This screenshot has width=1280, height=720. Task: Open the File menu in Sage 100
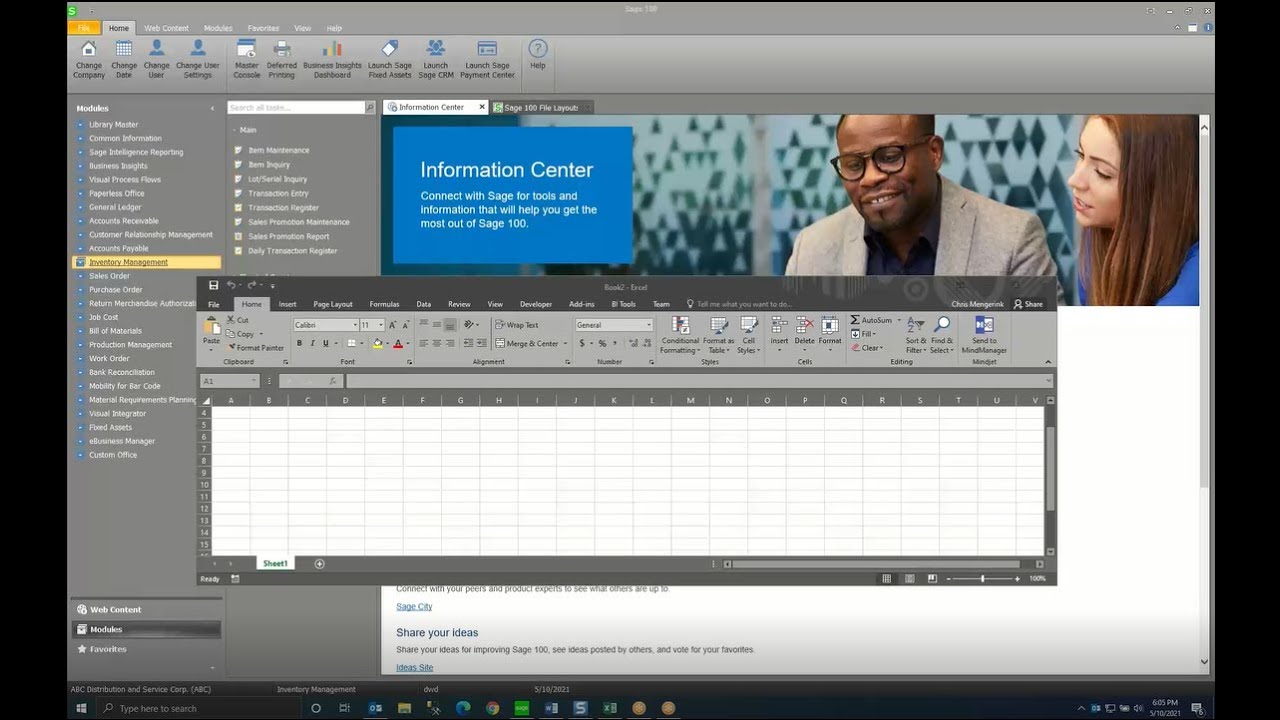pyautogui.click(x=84, y=28)
